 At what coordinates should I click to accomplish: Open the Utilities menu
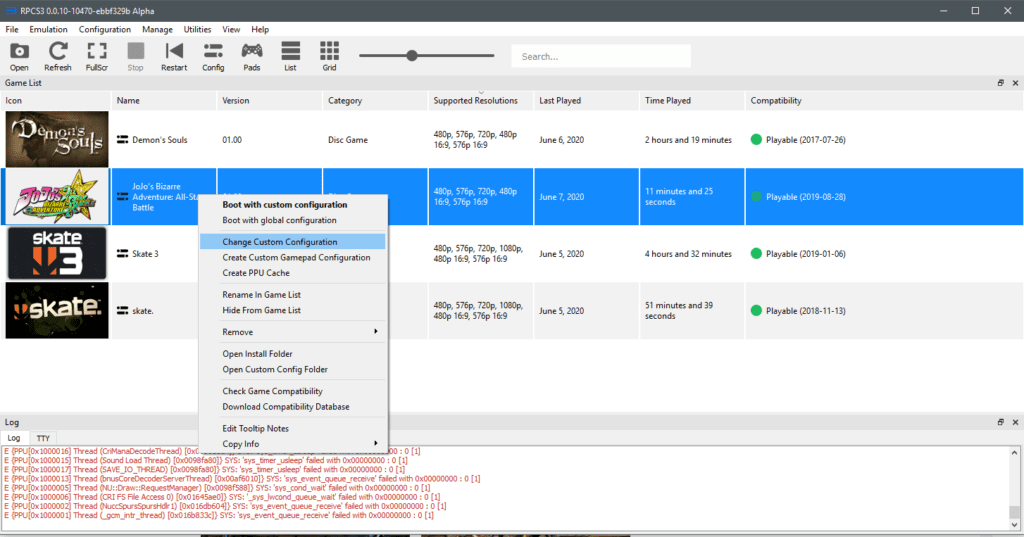click(x=197, y=29)
